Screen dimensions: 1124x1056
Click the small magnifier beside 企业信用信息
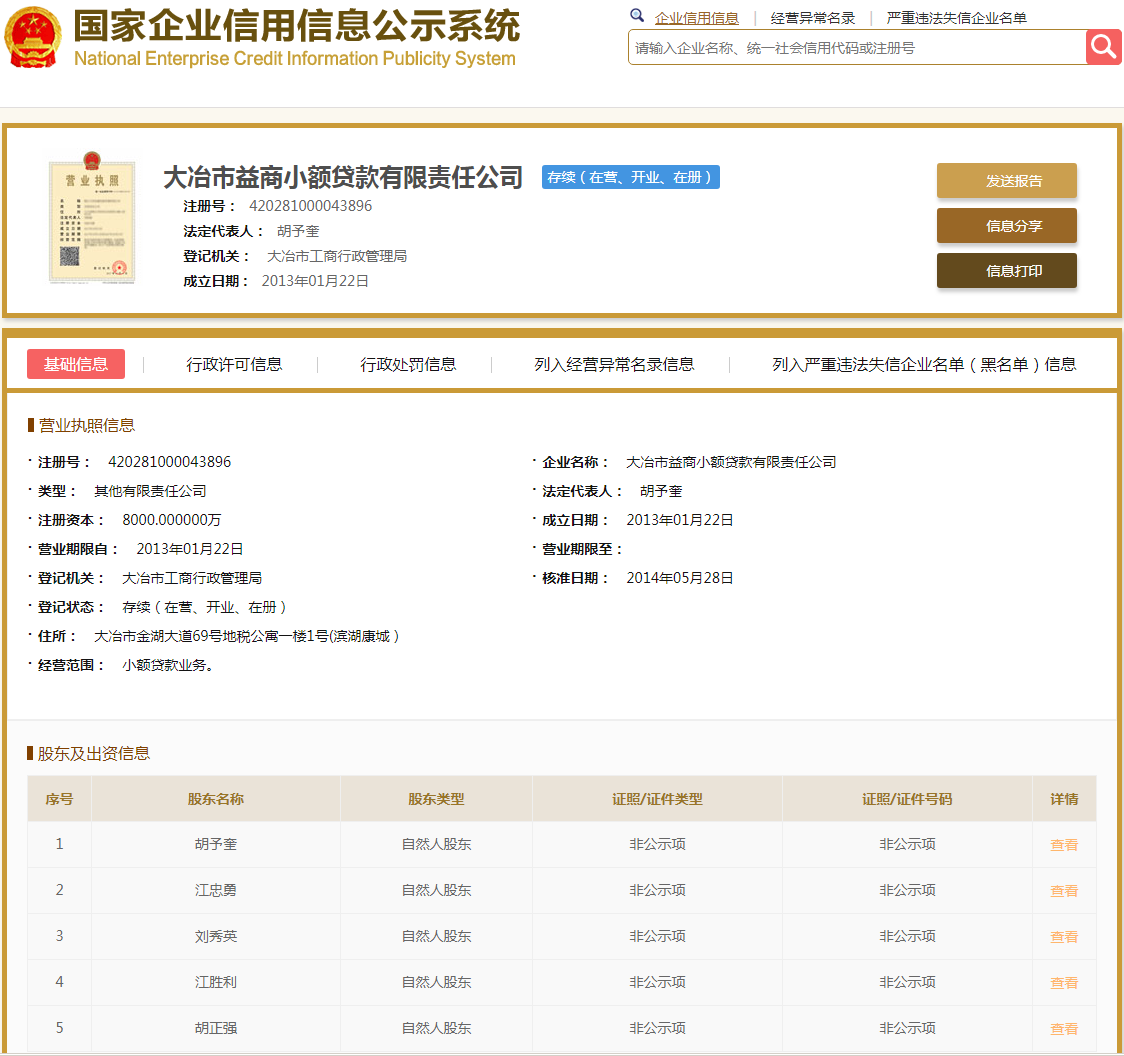(x=637, y=16)
